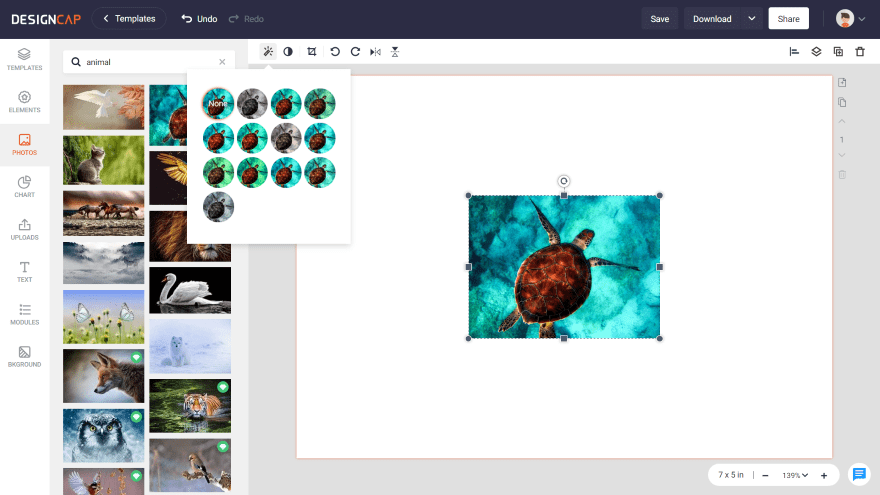The height and width of the screenshot is (495, 880).
Task: Increase zoom with the plus button
Action: [x=824, y=475]
